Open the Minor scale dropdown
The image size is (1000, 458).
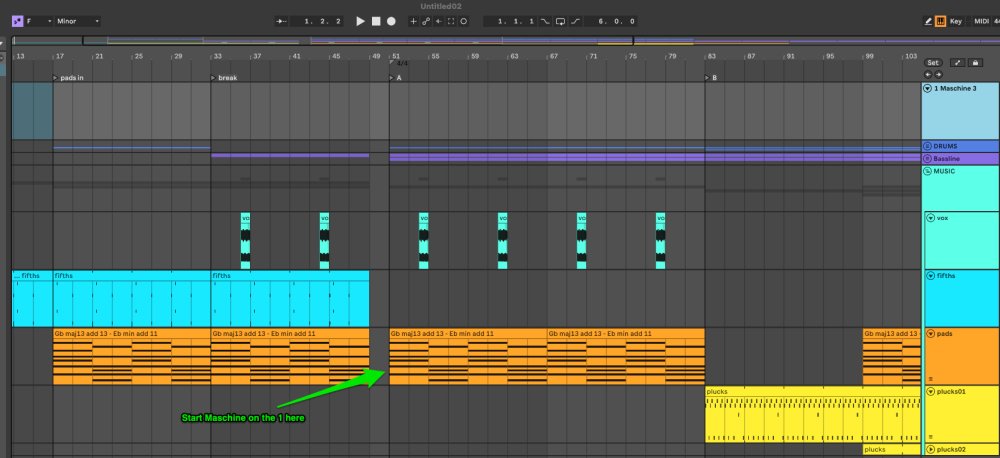click(79, 21)
